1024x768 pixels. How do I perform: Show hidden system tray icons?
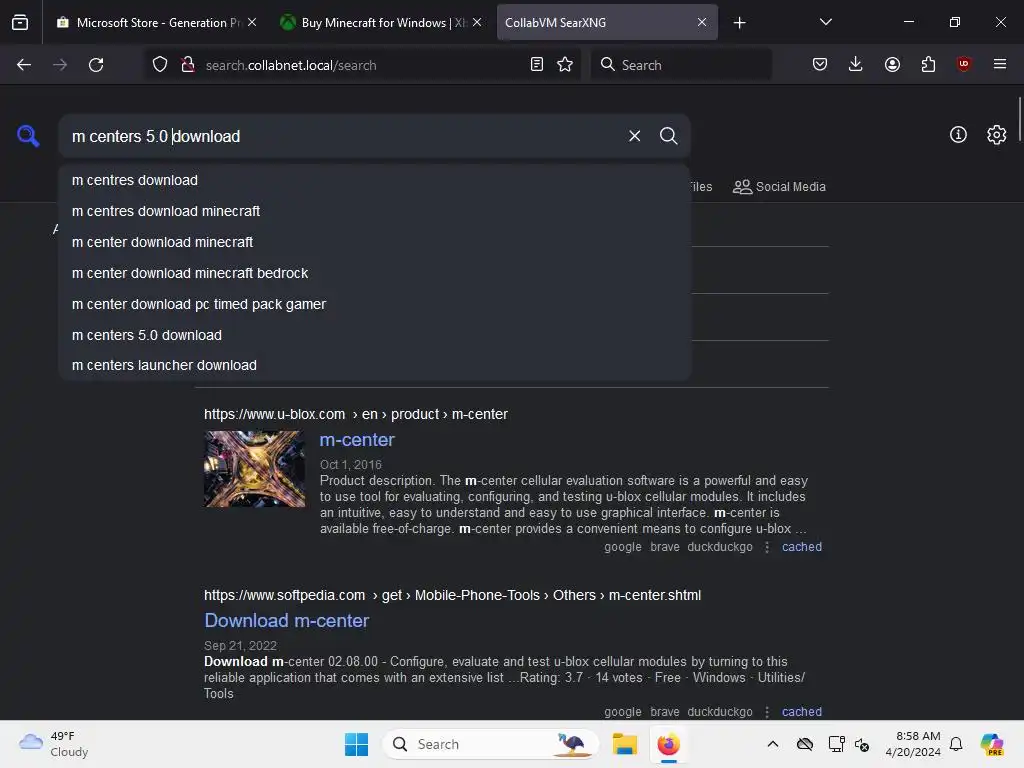(x=773, y=744)
